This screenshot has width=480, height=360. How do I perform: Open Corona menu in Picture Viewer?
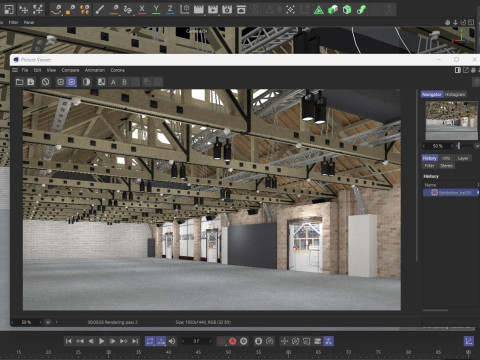tap(117, 70)
